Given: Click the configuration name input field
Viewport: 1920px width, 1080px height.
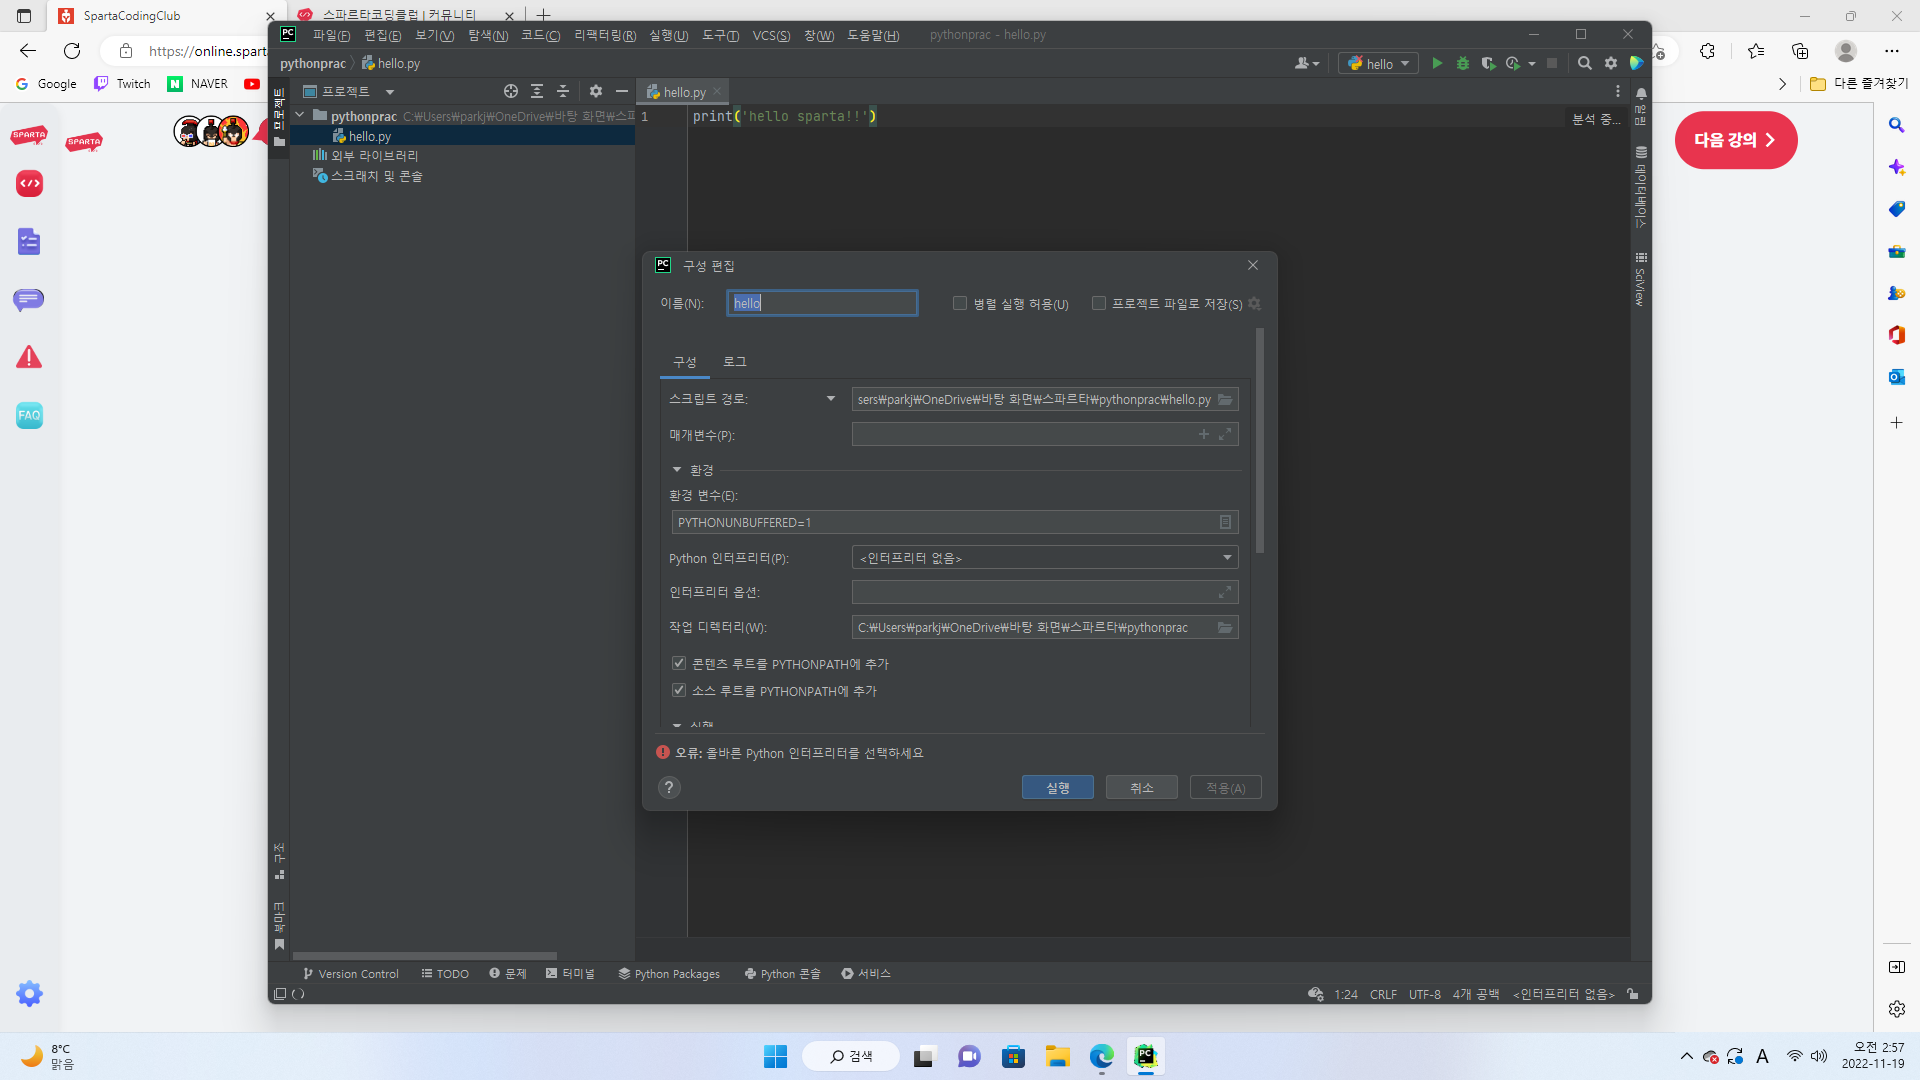Looking at the screenshot, I should tap(822, 303).
